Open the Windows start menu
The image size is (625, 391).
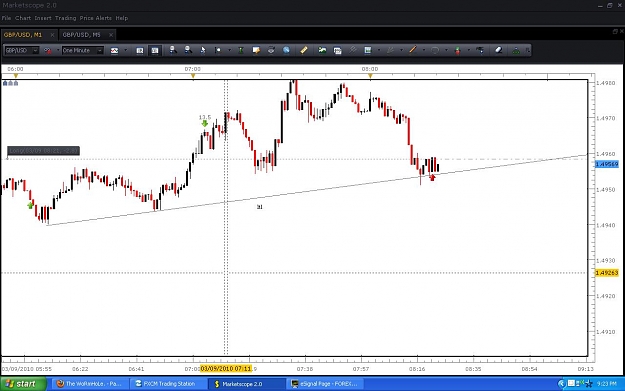coord(24,384)
